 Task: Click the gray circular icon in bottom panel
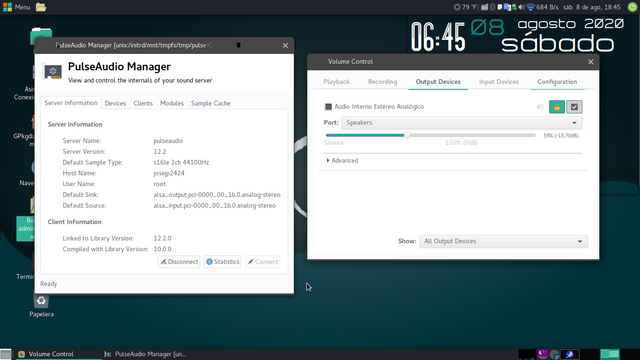pyautogui.click(x=554, y=354)
